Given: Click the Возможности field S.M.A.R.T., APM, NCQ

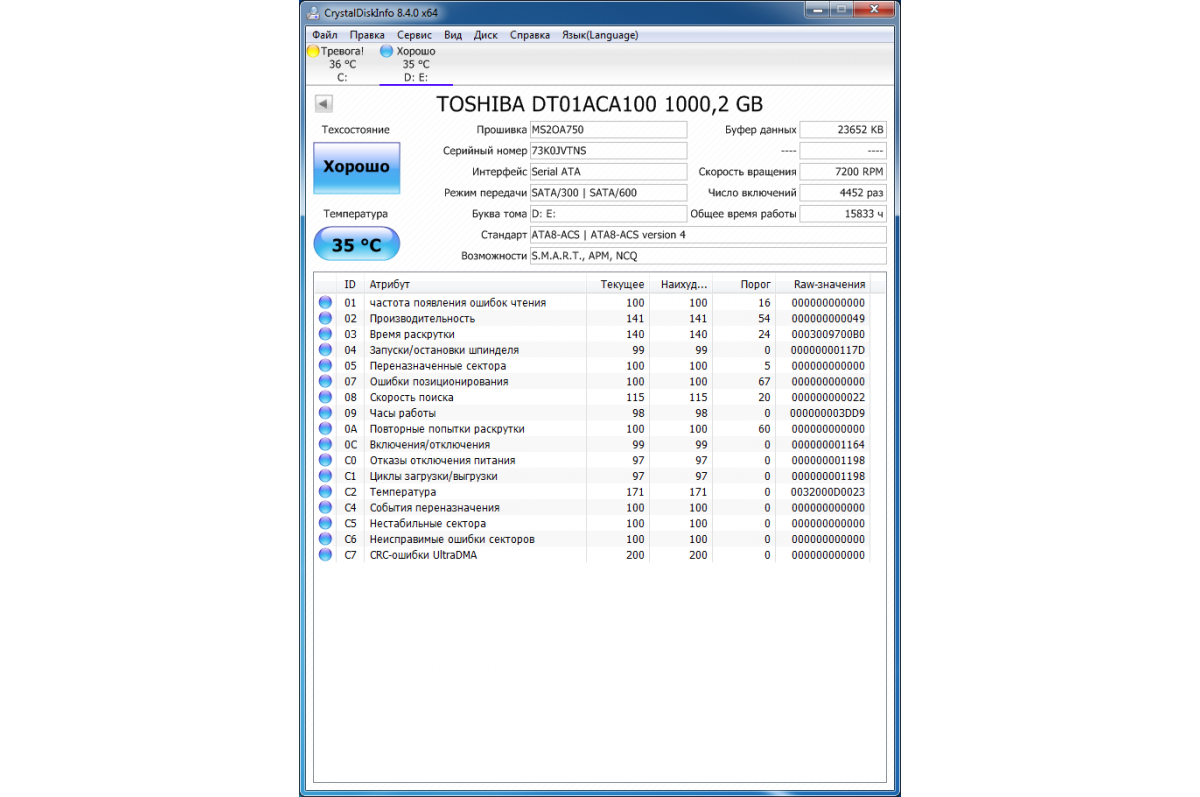Looking at the screenshot, I should (x=707, y=256).
